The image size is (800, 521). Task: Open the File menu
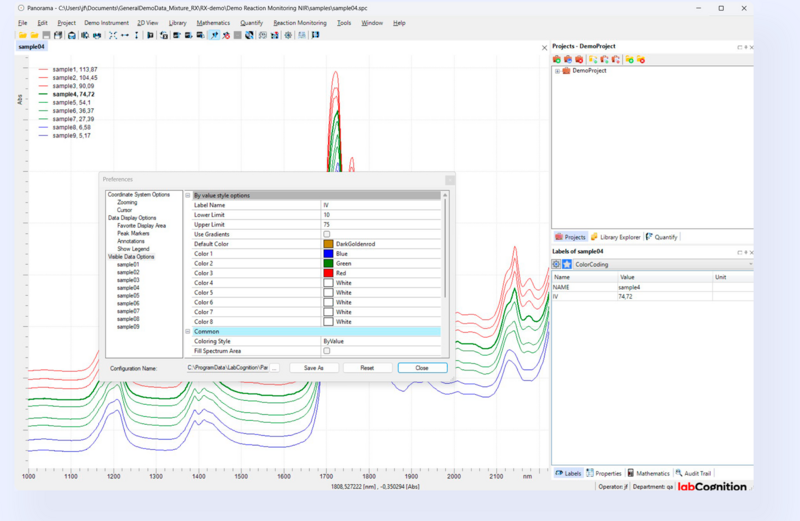(x=22, y=23)
